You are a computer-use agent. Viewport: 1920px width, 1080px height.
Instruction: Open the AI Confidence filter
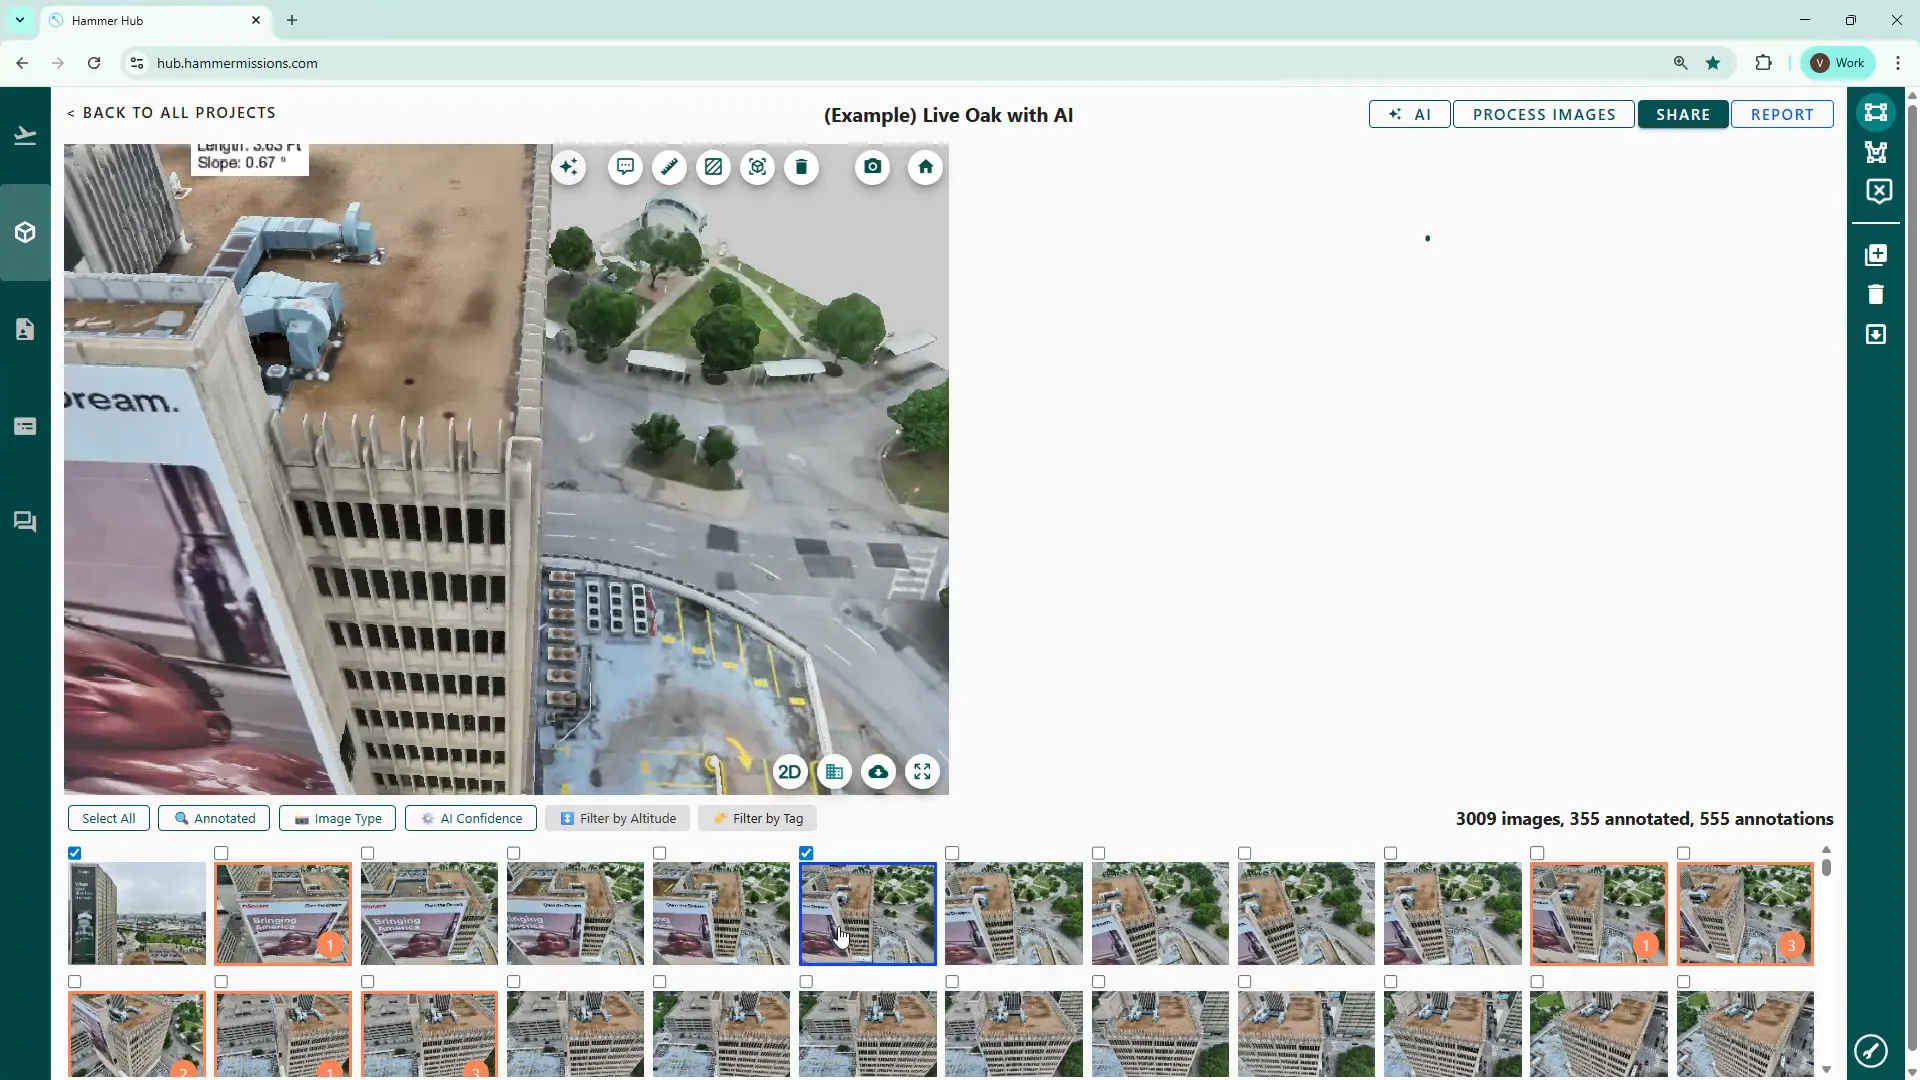(471, 818)
